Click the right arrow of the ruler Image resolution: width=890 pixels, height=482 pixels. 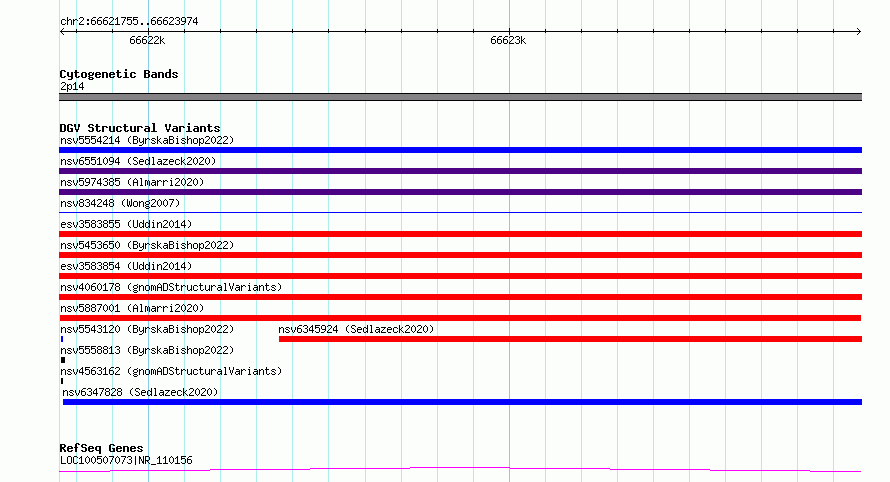click(x=859, y=31)
